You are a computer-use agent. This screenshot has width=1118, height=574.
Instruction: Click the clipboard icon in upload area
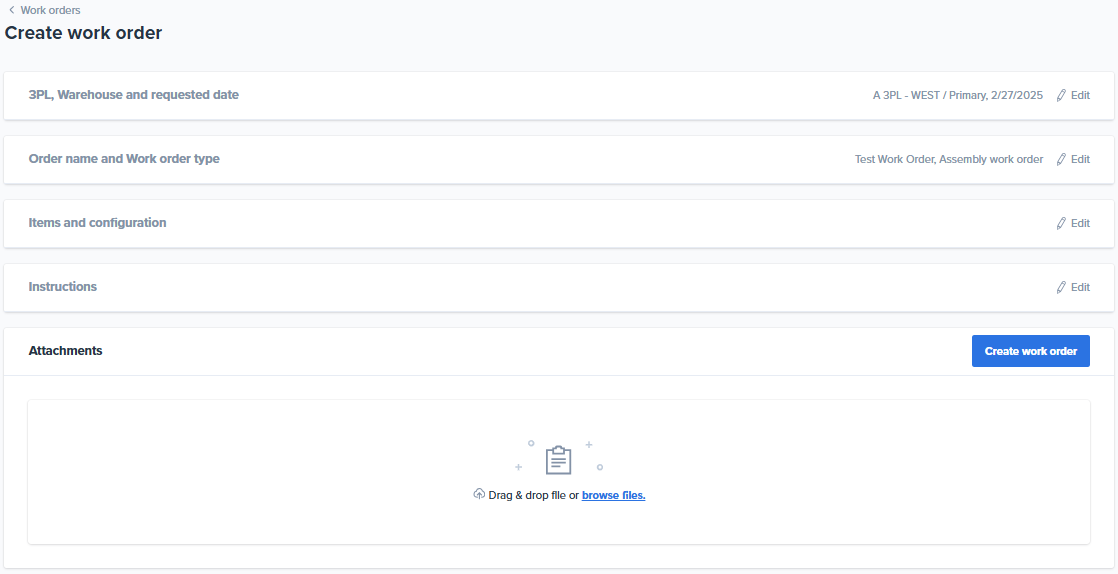click(558, 460)
